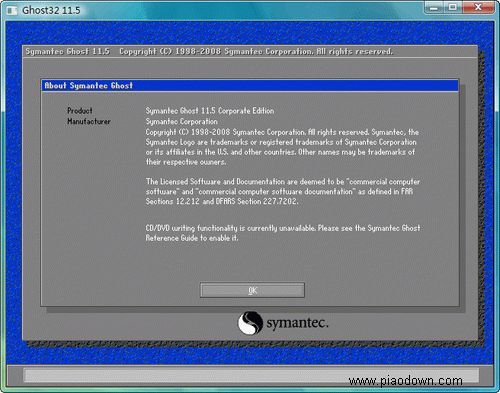This screenshot has height=393, width=500.
Task: Click the 'Reference Guide to enable it.' line
Action: (192, 238)
